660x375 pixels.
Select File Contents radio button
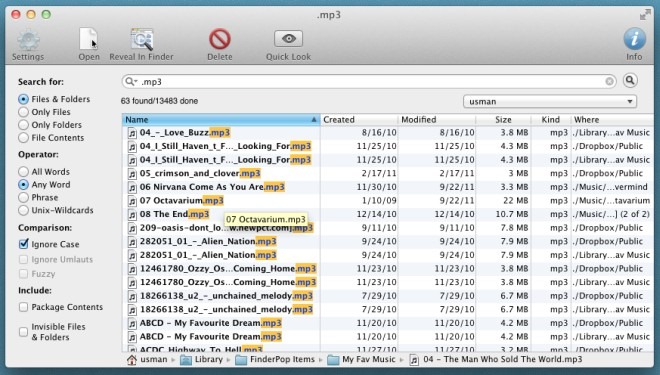coord(24,138)
